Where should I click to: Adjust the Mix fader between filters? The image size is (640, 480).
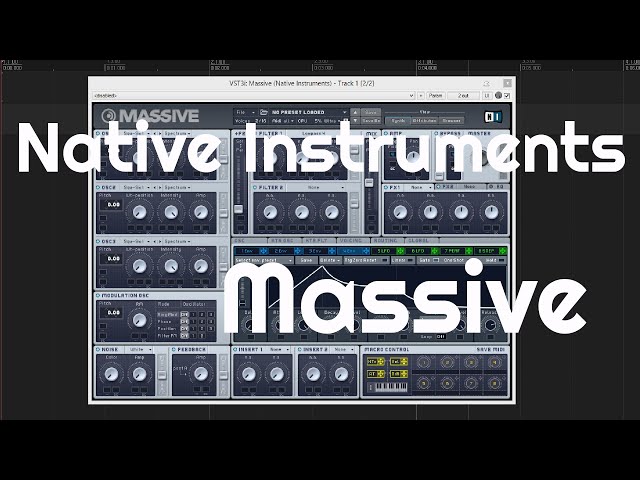point(369,182)
